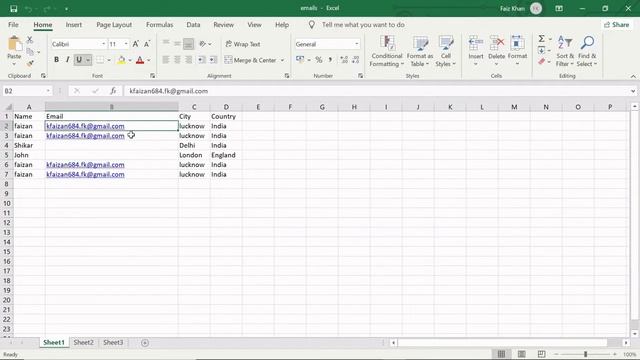The height and width of the screenshot is (360, 640).
Task: Click the Font Color red A
Action: point(140,60)
